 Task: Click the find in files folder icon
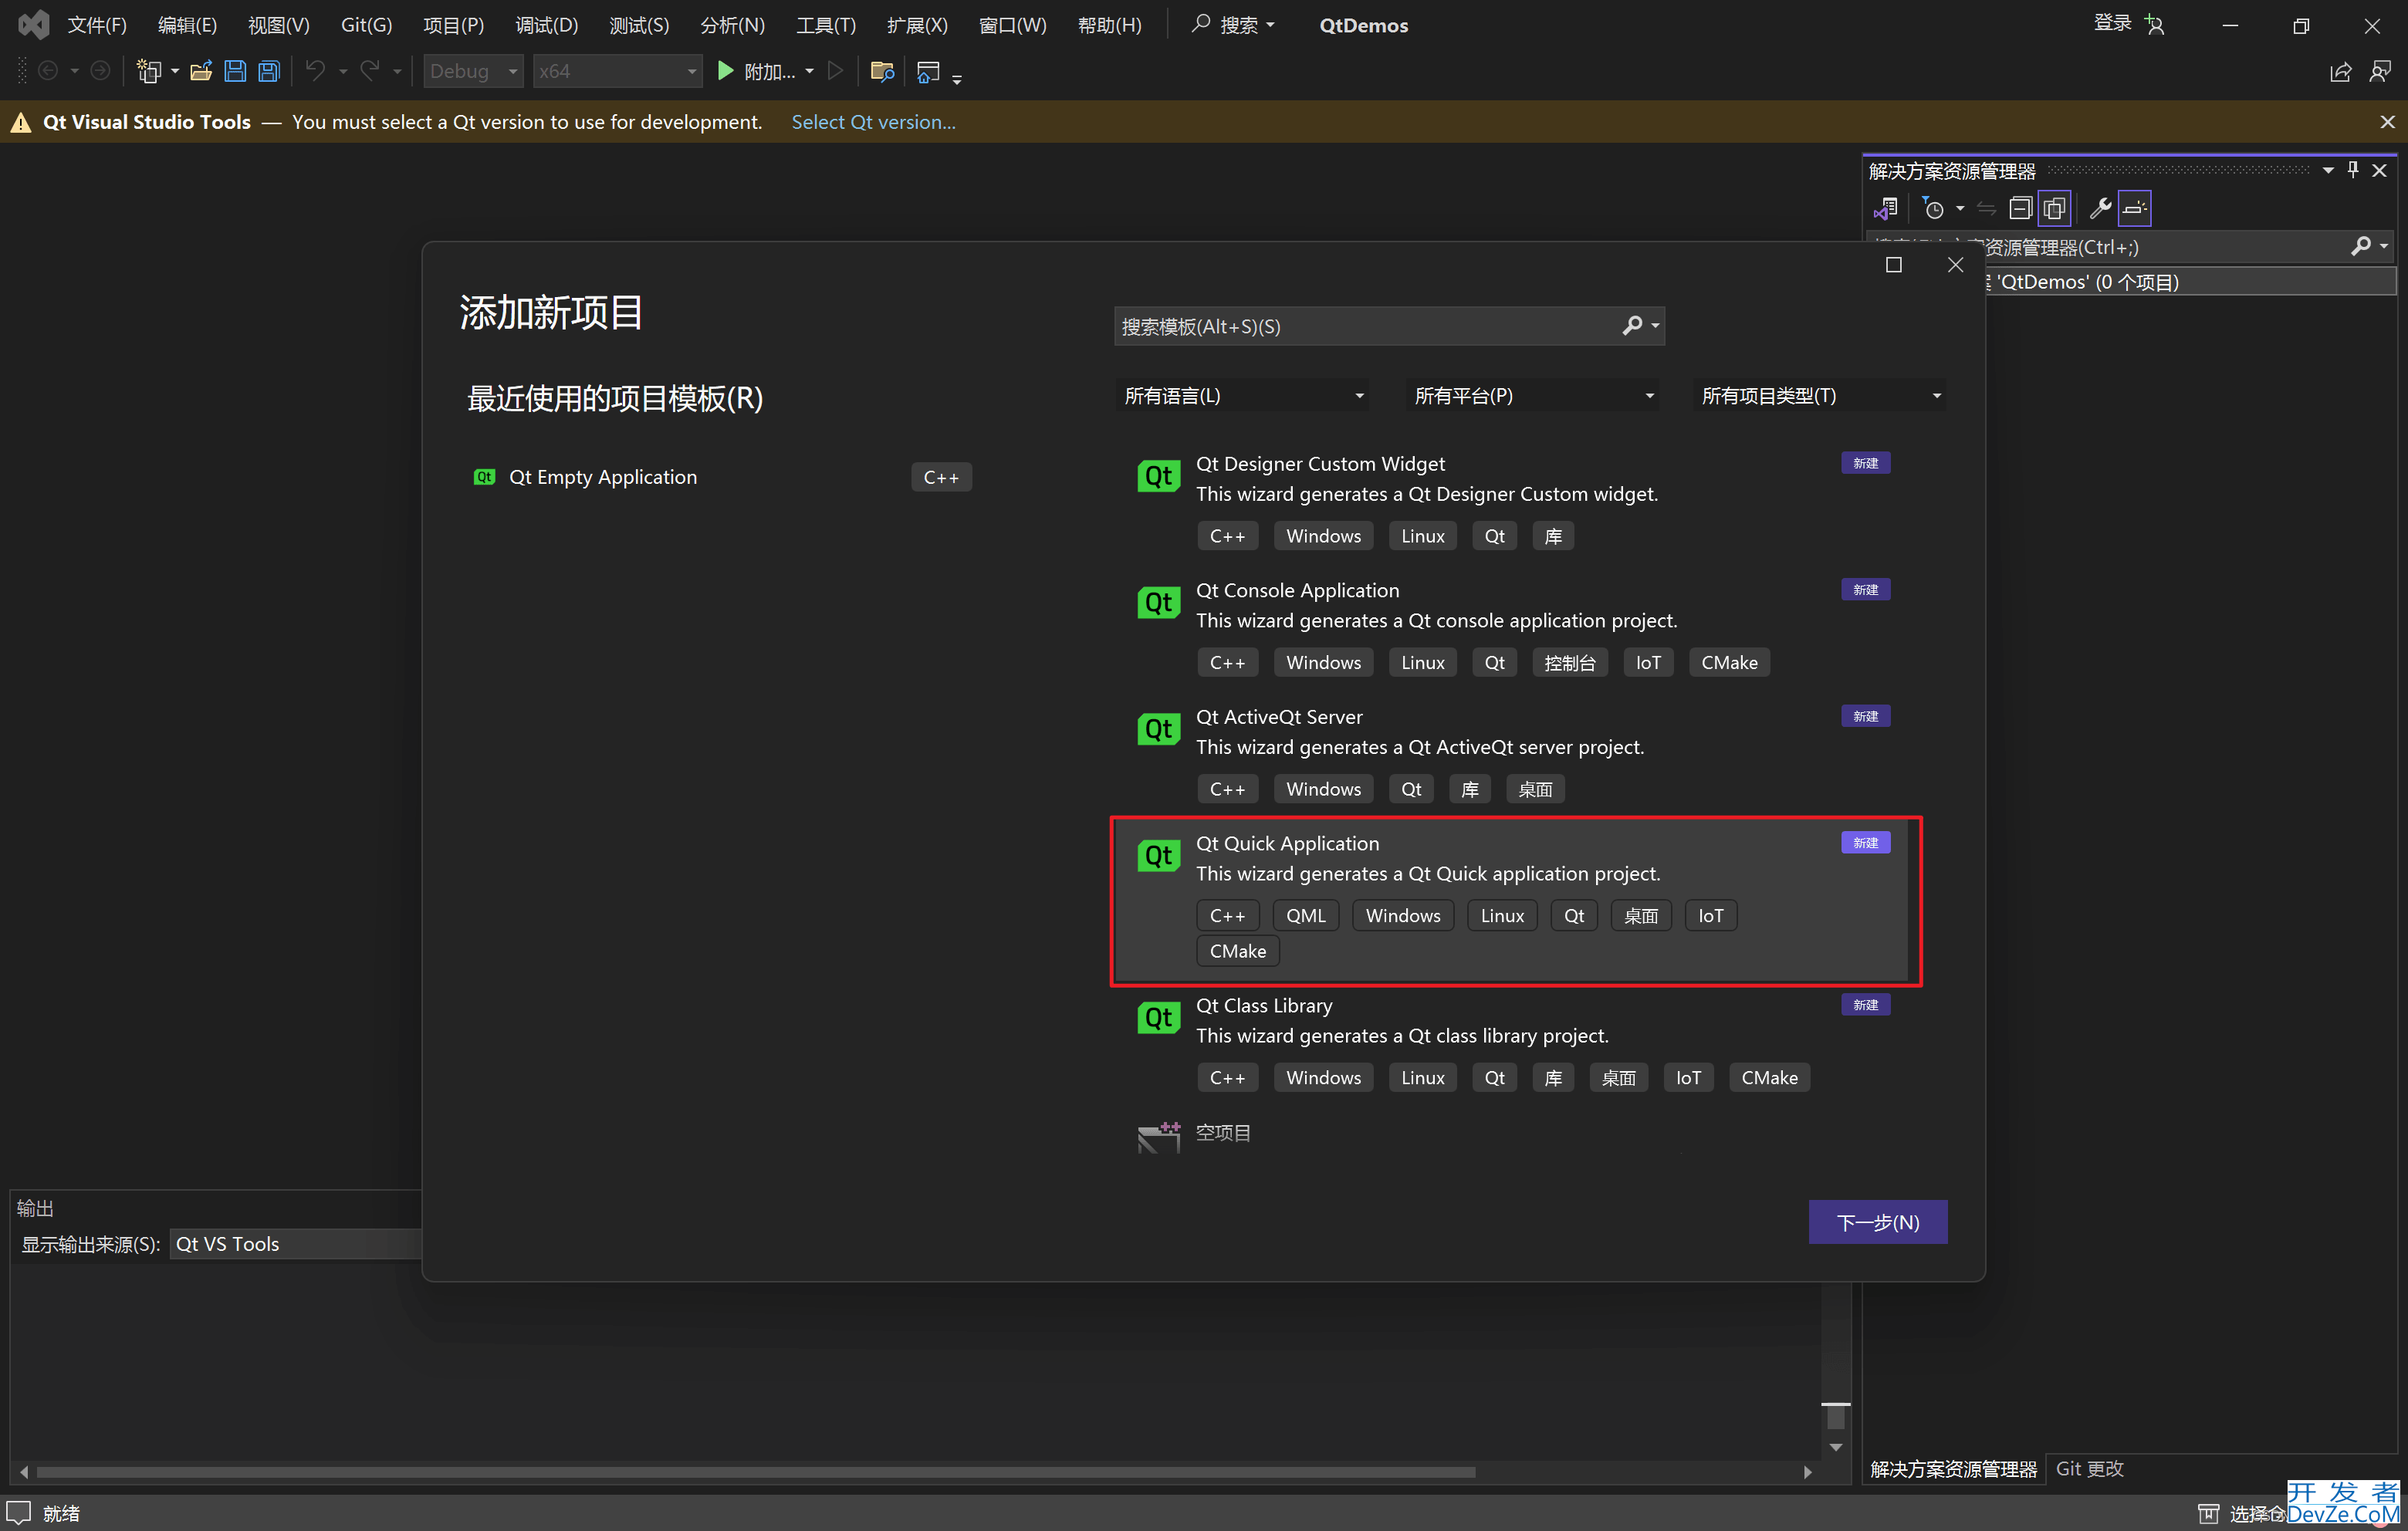(x=882, y=71)
